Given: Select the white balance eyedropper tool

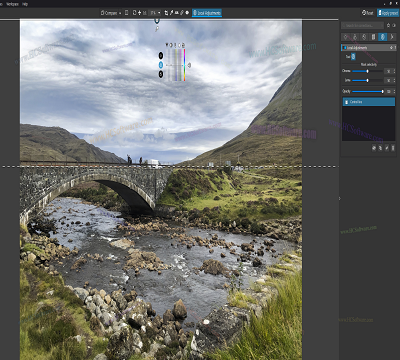Looking at the screenshot, I should [x=171, y=13].
